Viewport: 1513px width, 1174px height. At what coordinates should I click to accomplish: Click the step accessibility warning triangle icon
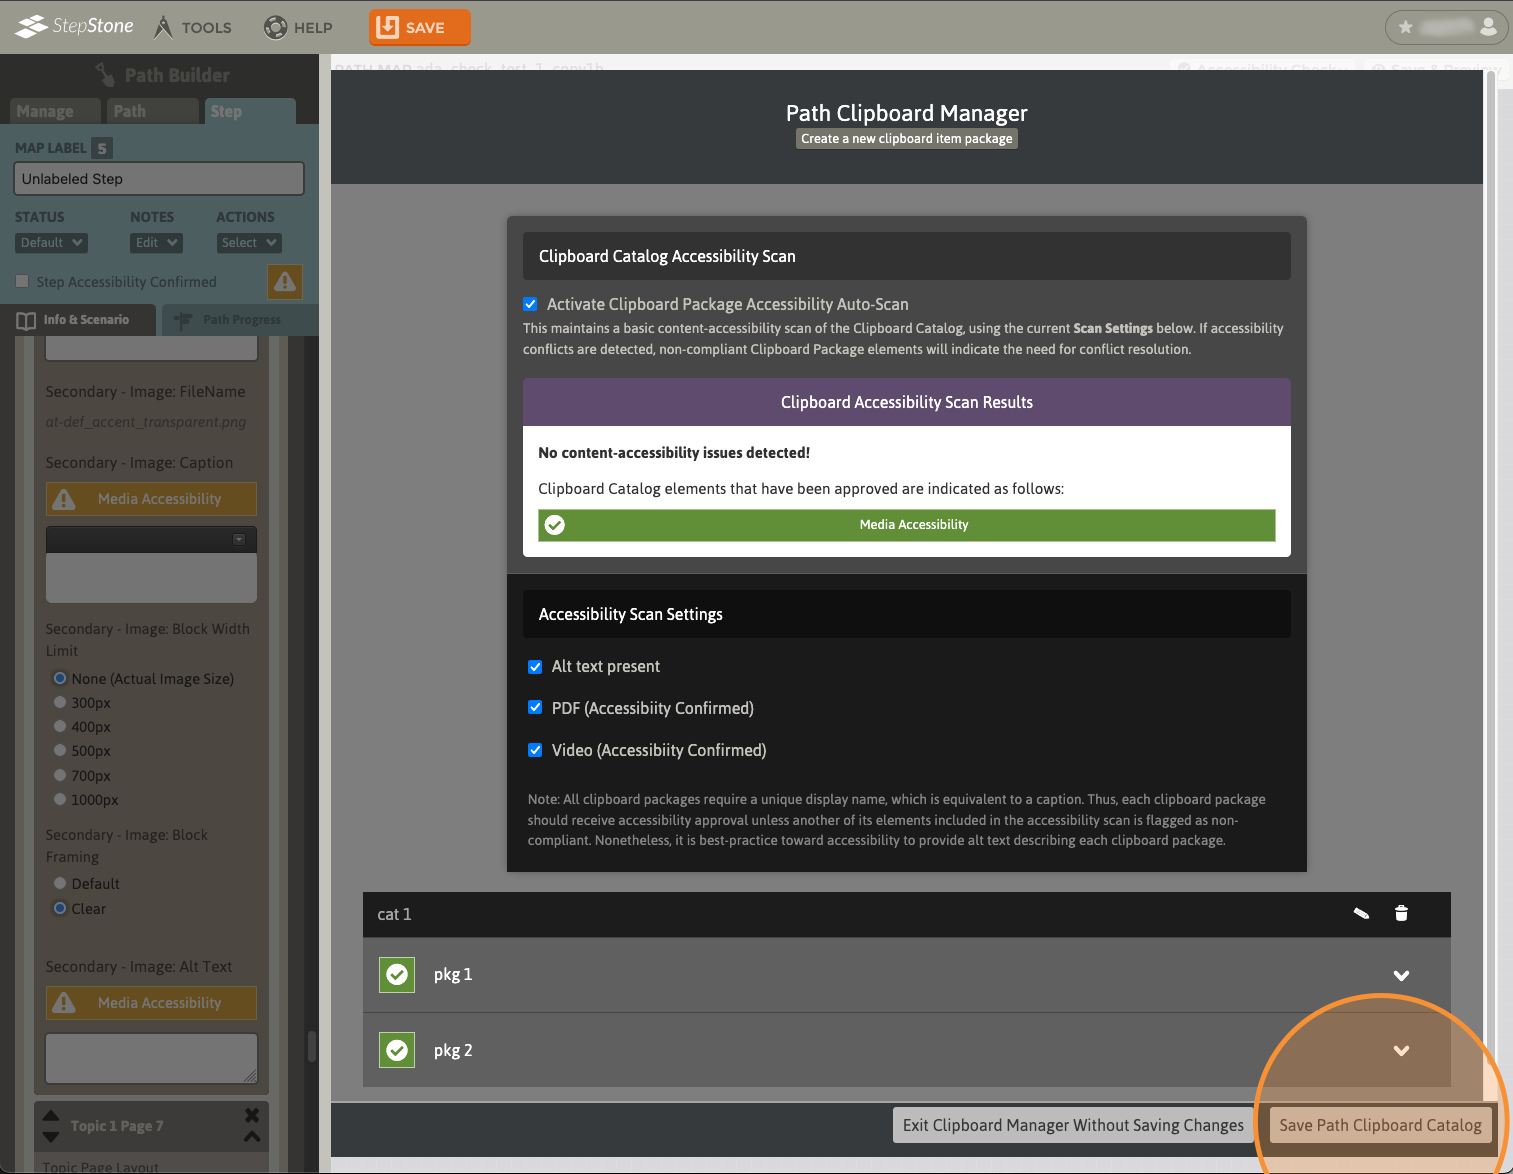285,282
